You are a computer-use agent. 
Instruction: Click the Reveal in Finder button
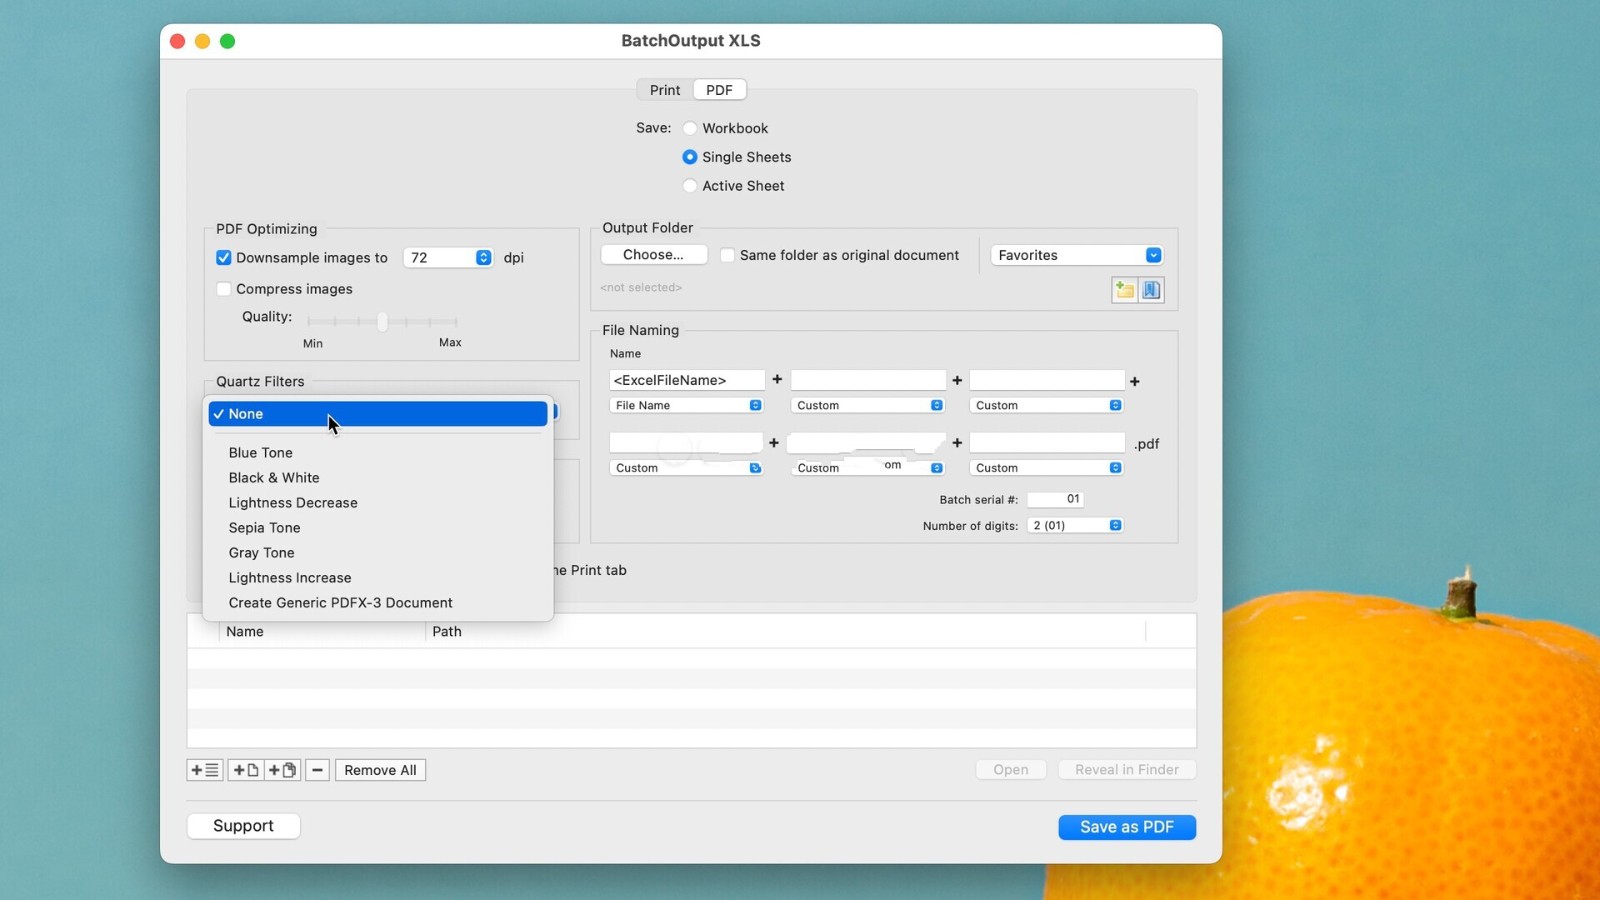click(1127, 769)
